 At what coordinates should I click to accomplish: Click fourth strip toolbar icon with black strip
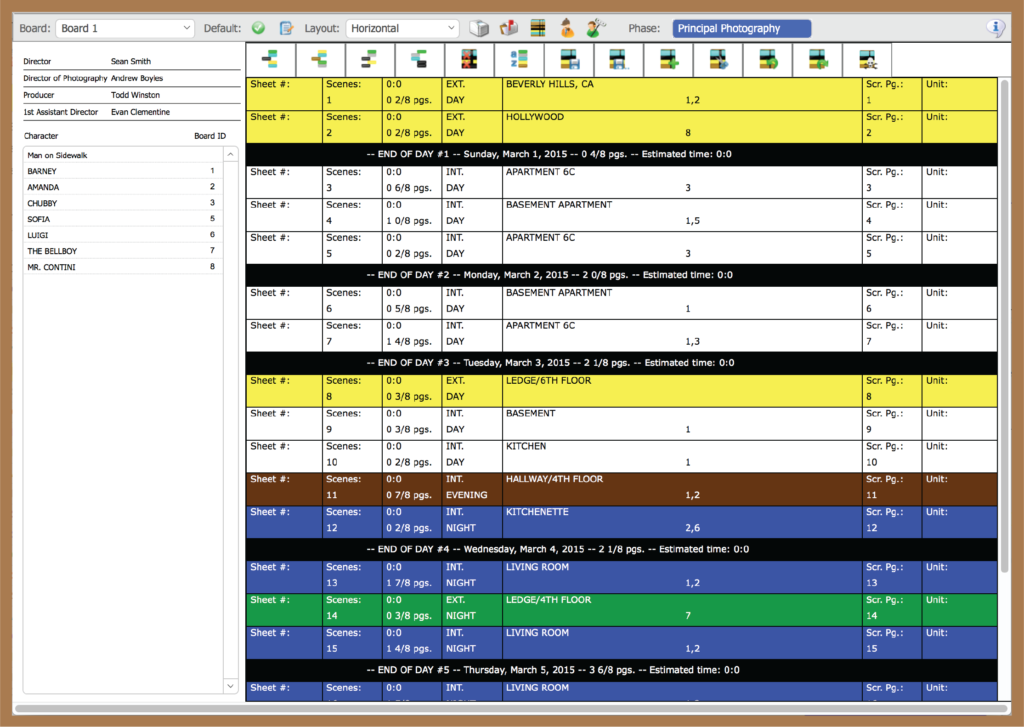pos(419,59)
